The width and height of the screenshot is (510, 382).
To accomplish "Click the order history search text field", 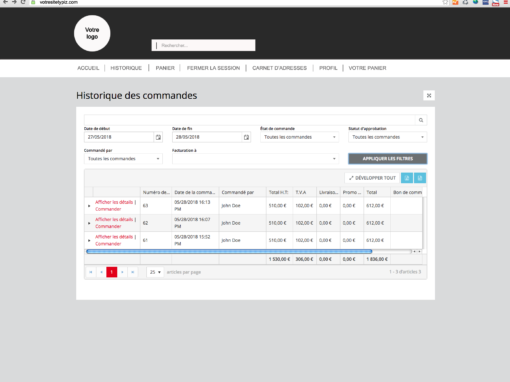I will tap(250, 120).
